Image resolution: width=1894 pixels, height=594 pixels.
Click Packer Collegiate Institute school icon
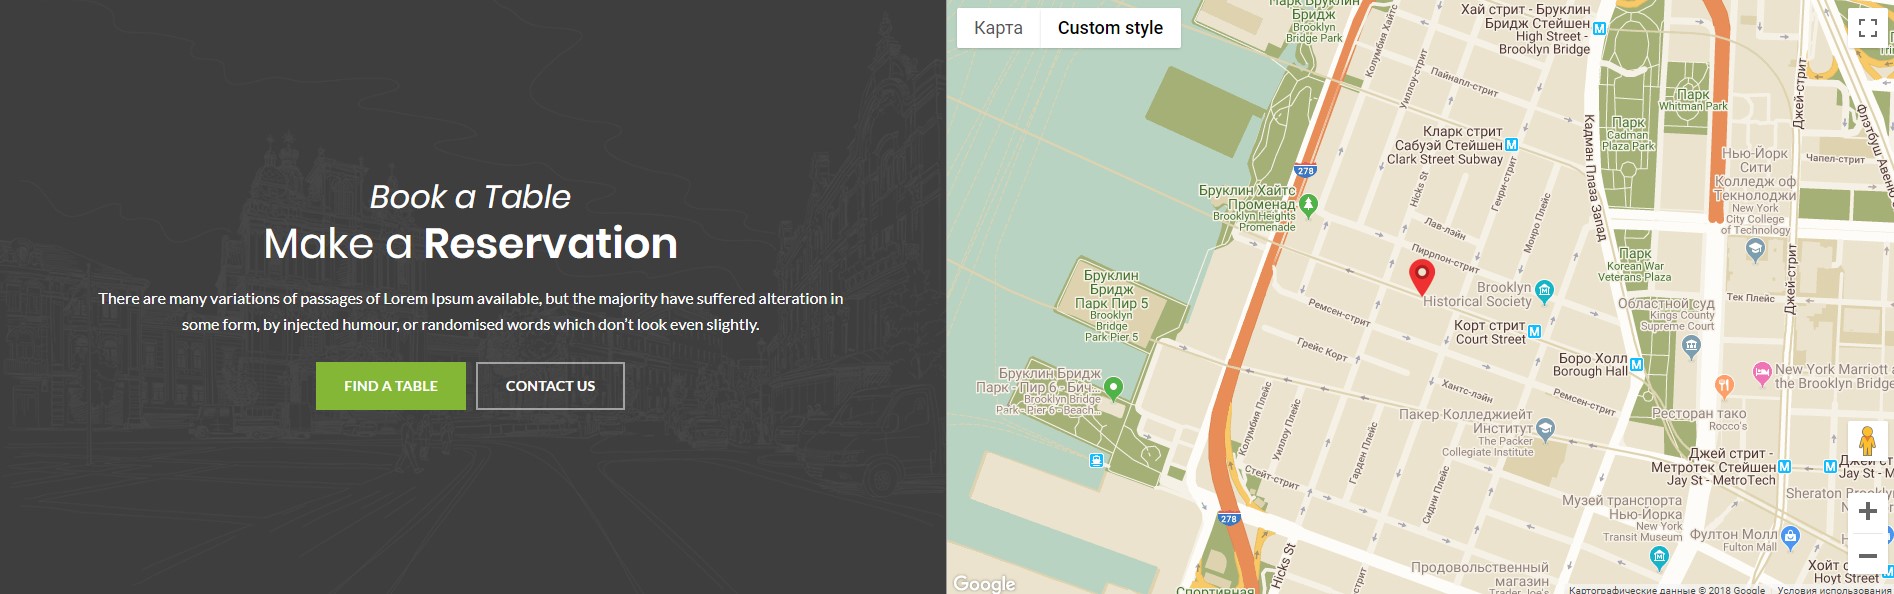pos(1545,430)
